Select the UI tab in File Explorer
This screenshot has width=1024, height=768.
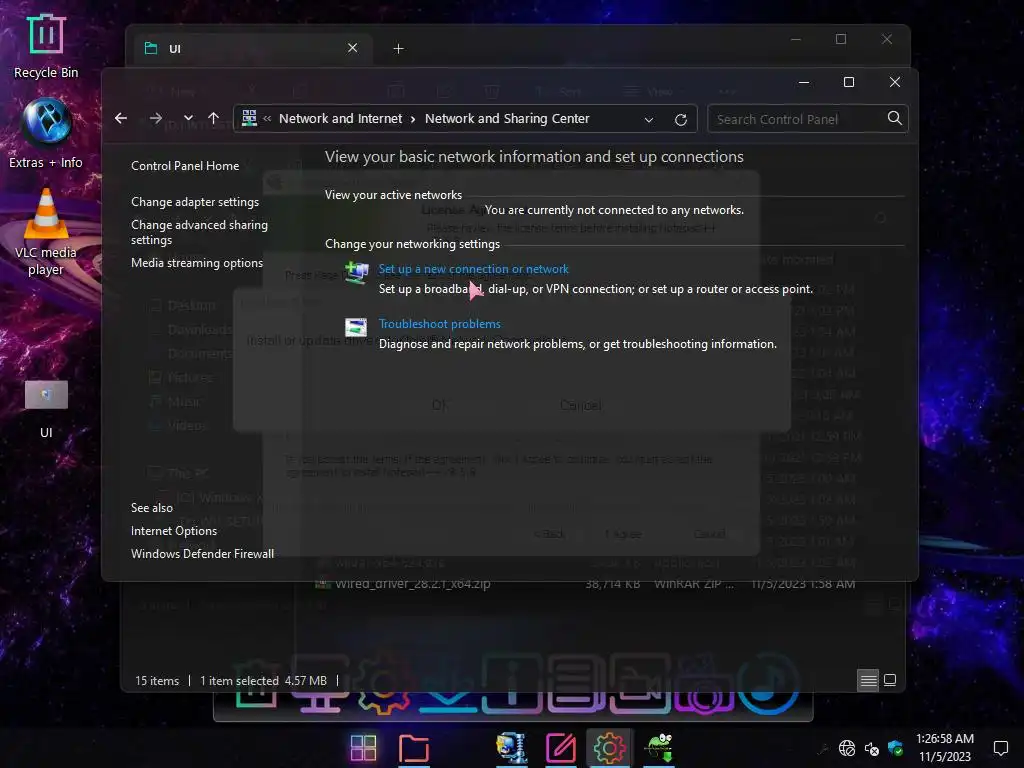point(252,49)
